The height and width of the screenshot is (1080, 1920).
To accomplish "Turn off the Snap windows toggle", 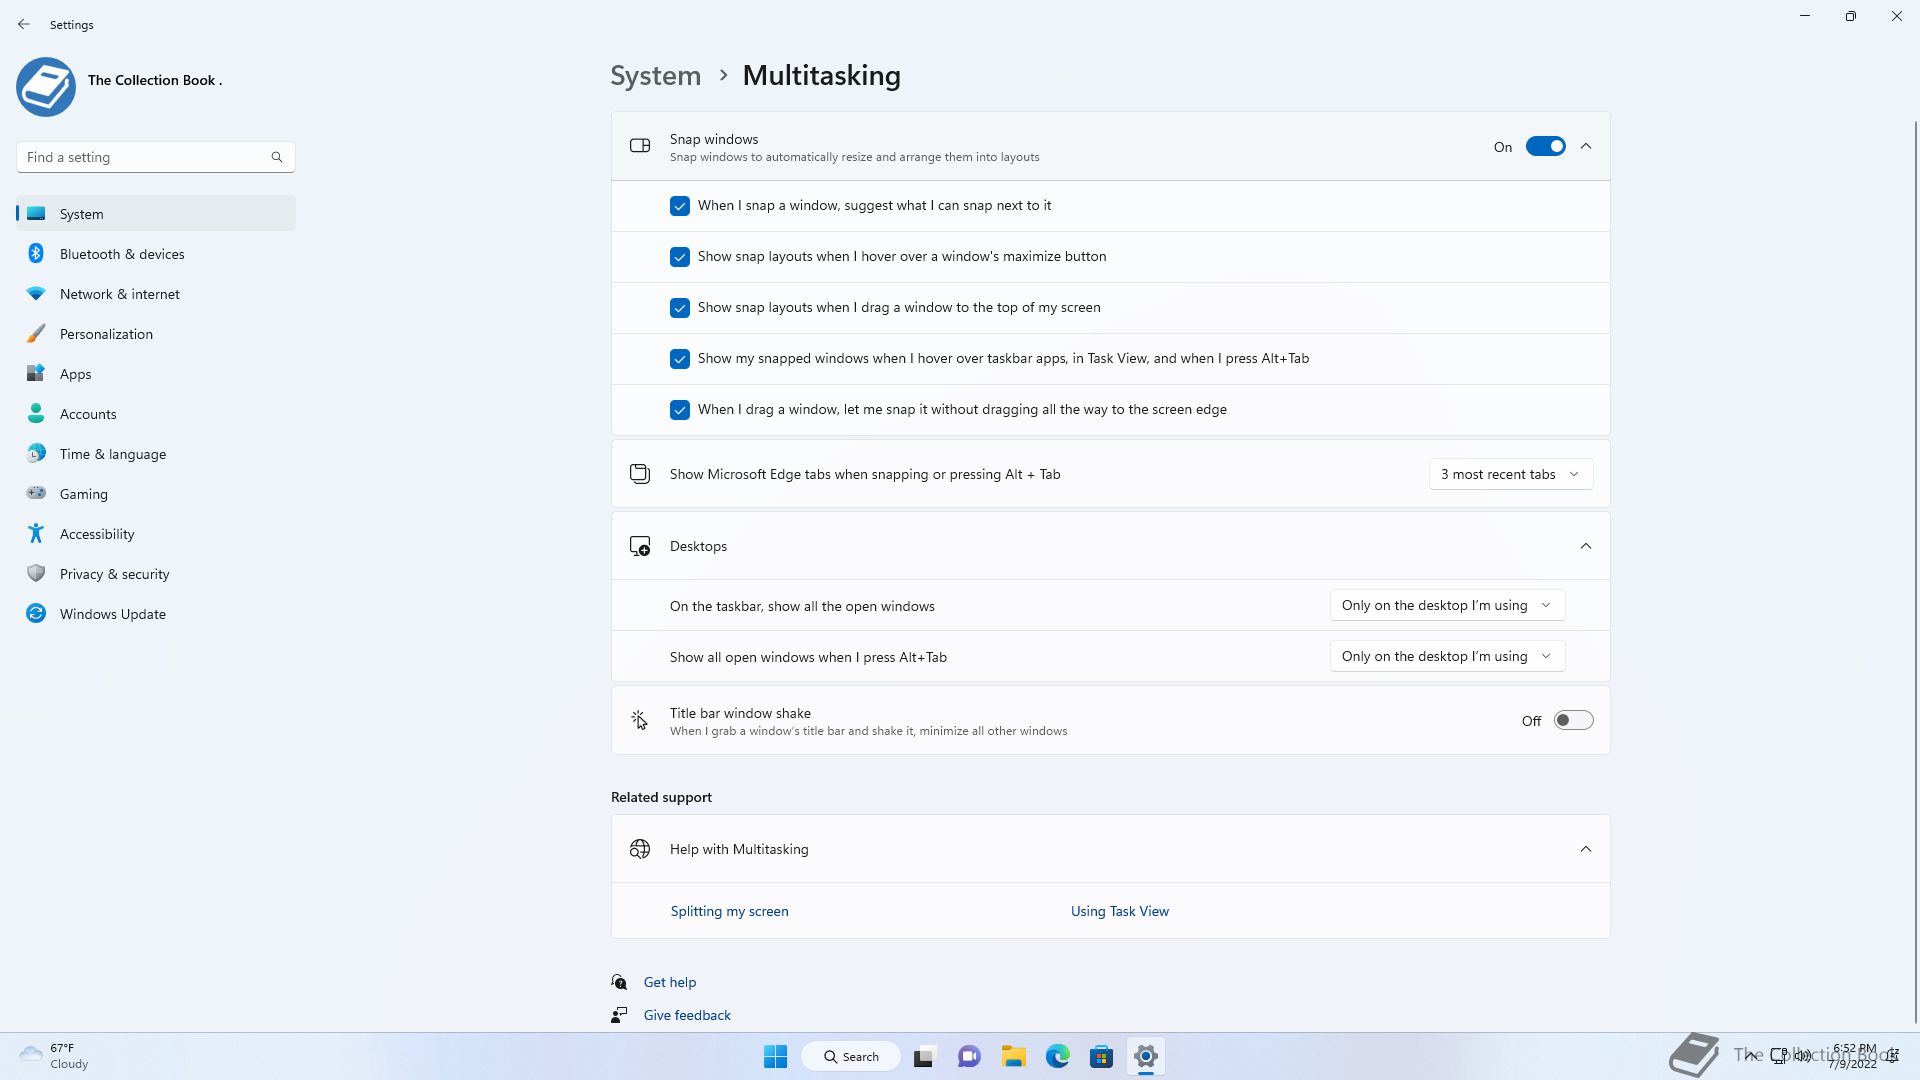I will (1545, 147).
